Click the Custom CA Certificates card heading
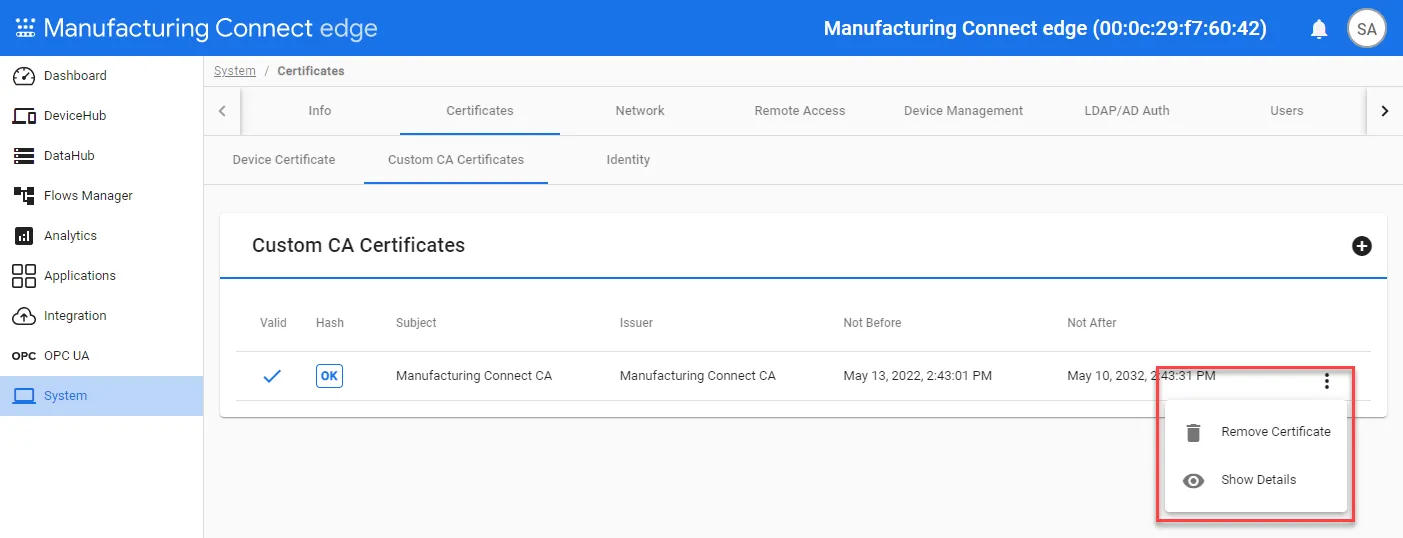 (358, 245)
